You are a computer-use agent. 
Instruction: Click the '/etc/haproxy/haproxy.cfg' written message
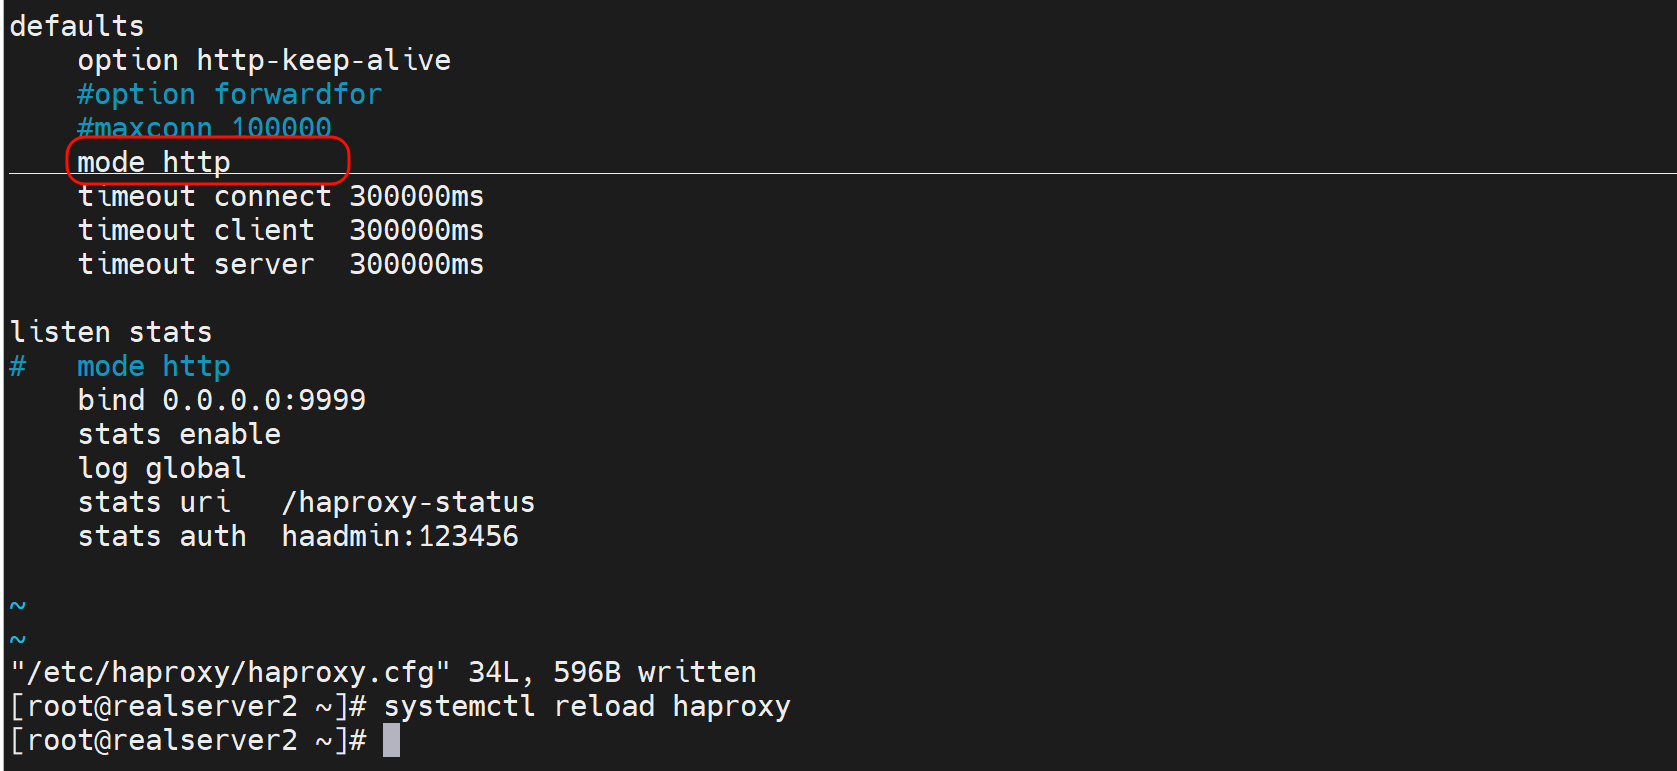230,672
